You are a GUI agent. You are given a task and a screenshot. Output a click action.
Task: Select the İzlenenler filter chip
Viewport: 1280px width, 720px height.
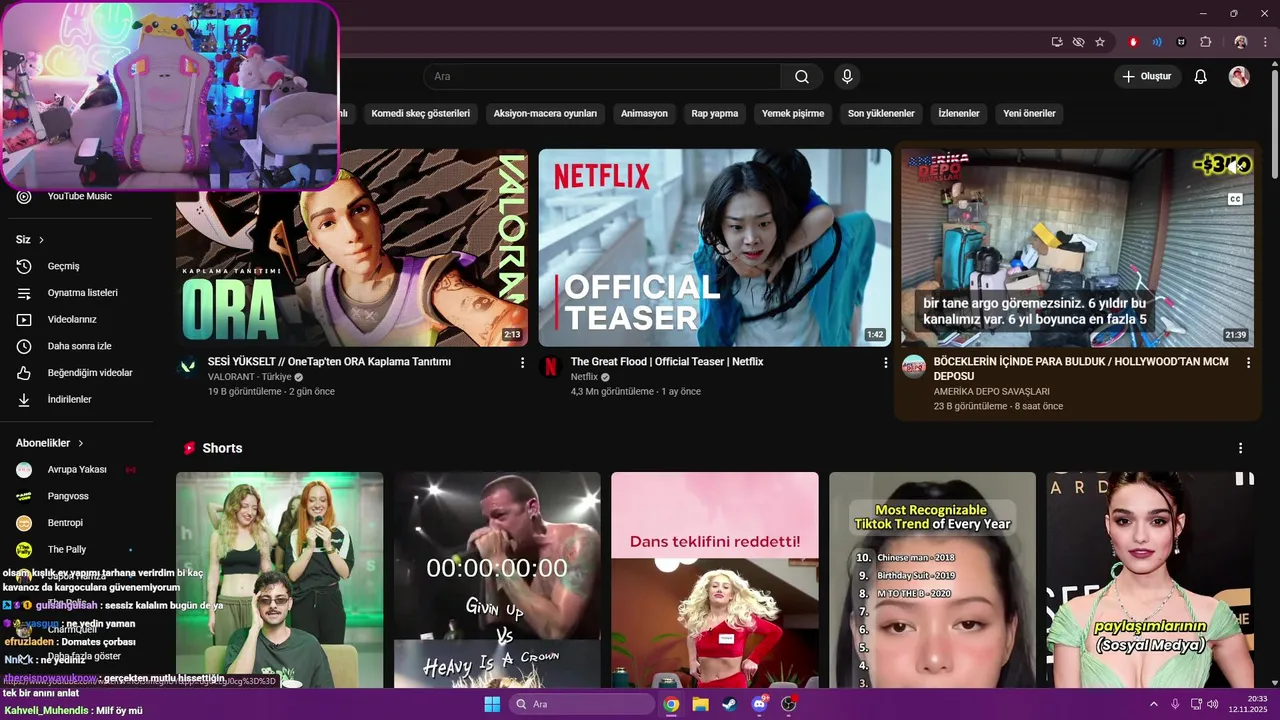pos(959,113)
